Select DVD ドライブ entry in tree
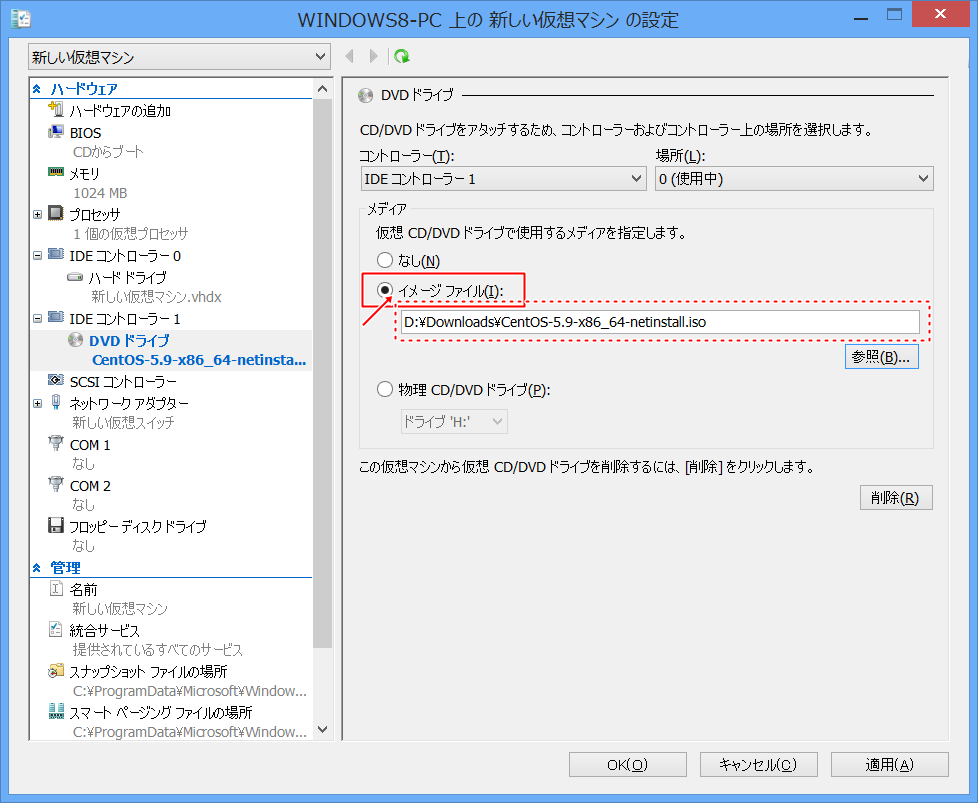978x803 pixels. (x=129, y=341)
